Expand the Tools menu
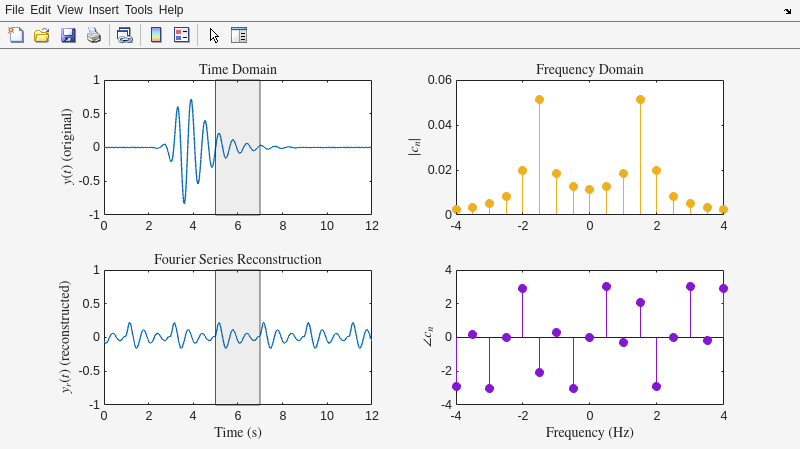This screenshot has height=449, width=800. click(138, 10)
